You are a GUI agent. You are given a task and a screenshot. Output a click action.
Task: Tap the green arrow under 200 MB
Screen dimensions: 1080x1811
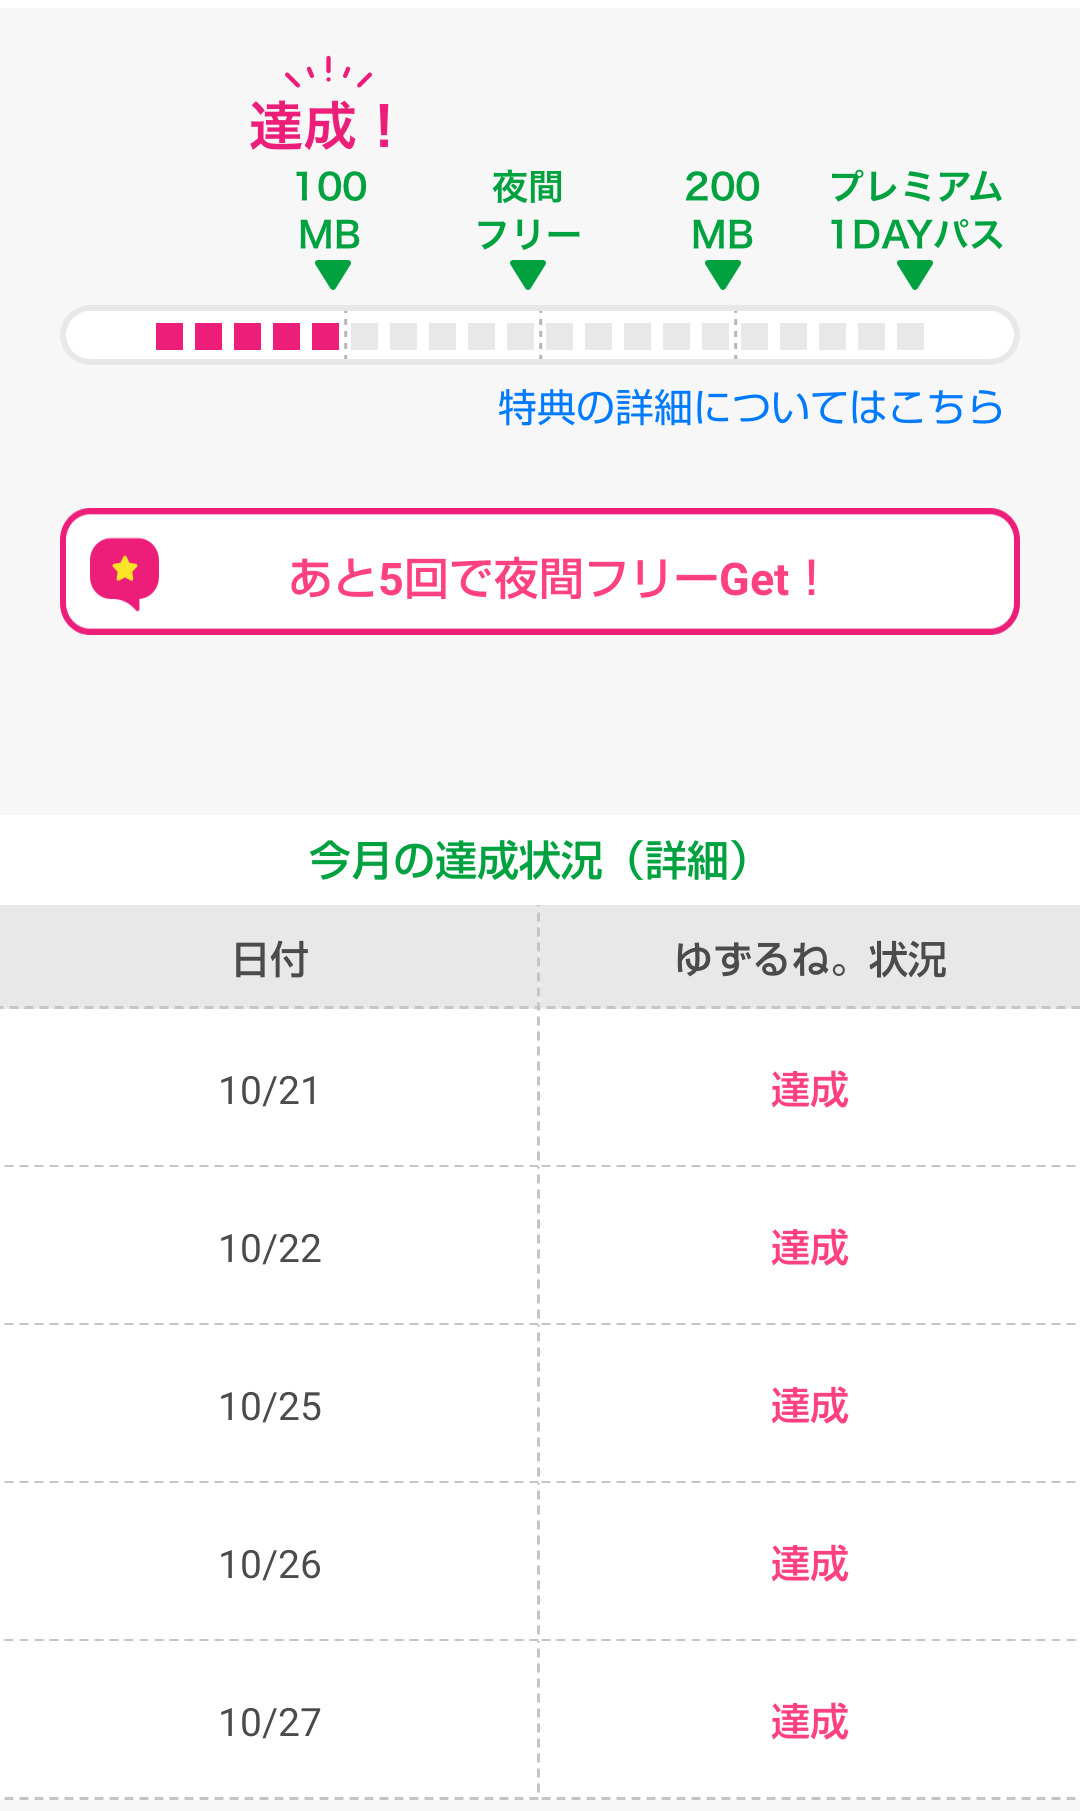click(722, 274)
